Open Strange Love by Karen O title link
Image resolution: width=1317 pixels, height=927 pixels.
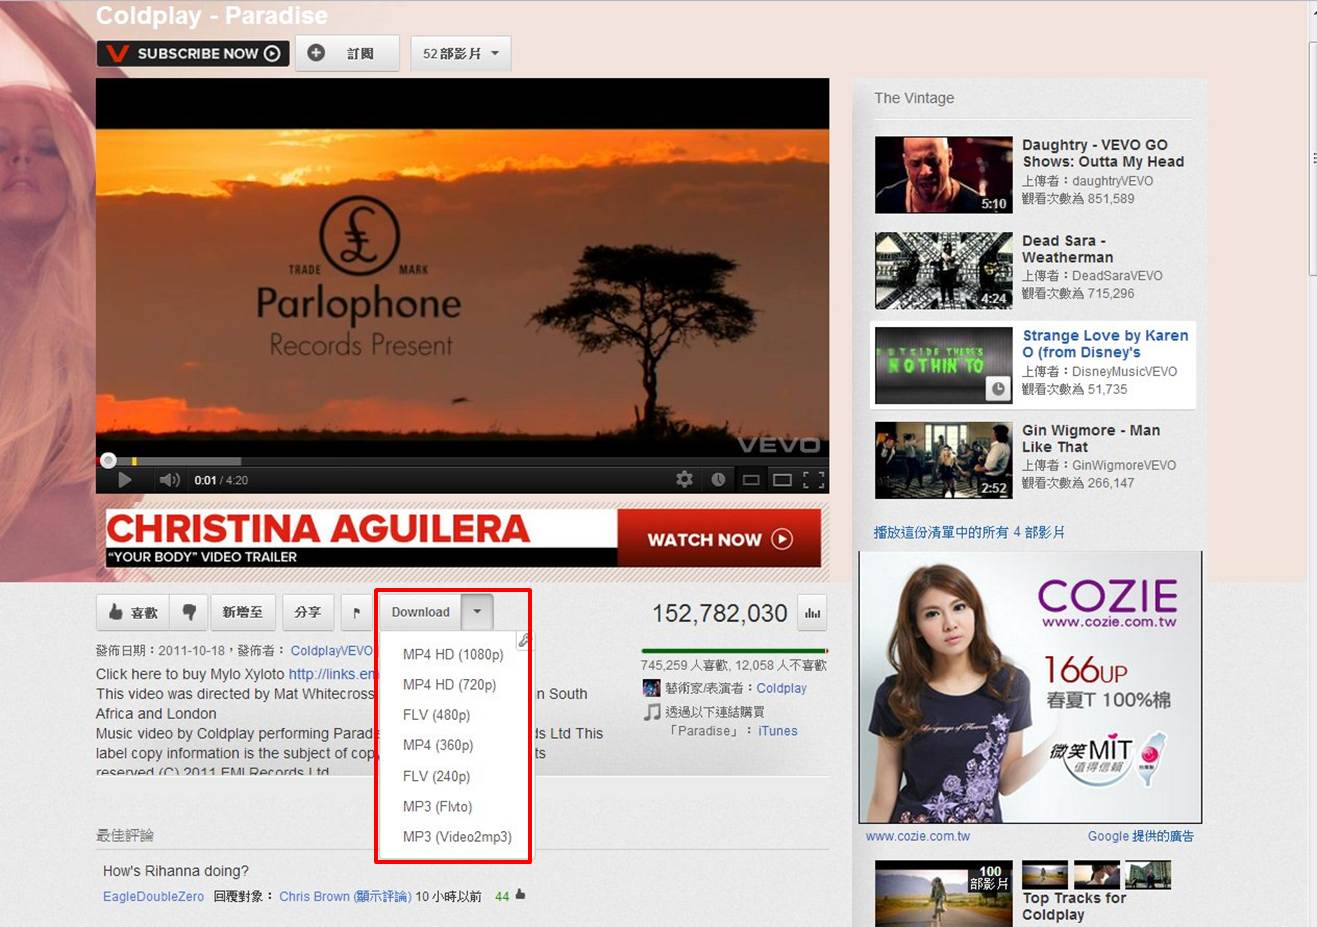coord(1105,344)
